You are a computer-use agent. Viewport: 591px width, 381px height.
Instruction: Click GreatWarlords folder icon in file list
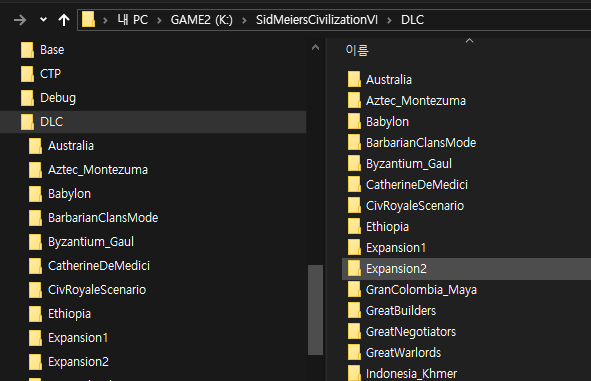point(354,353)
